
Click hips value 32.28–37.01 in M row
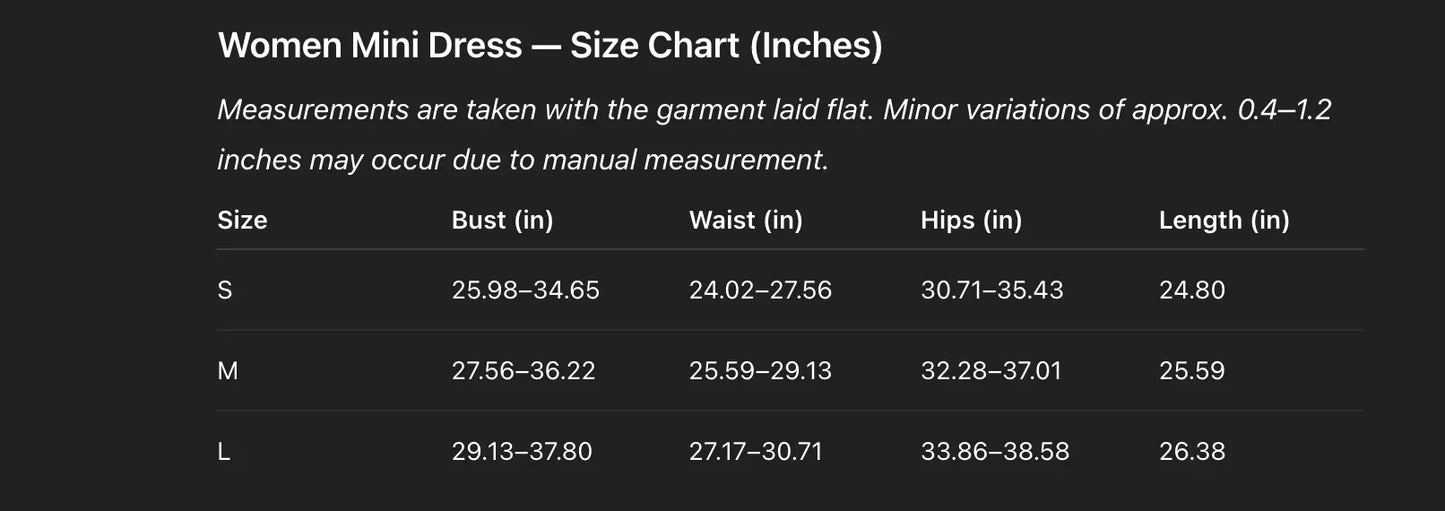click(991, 371)
